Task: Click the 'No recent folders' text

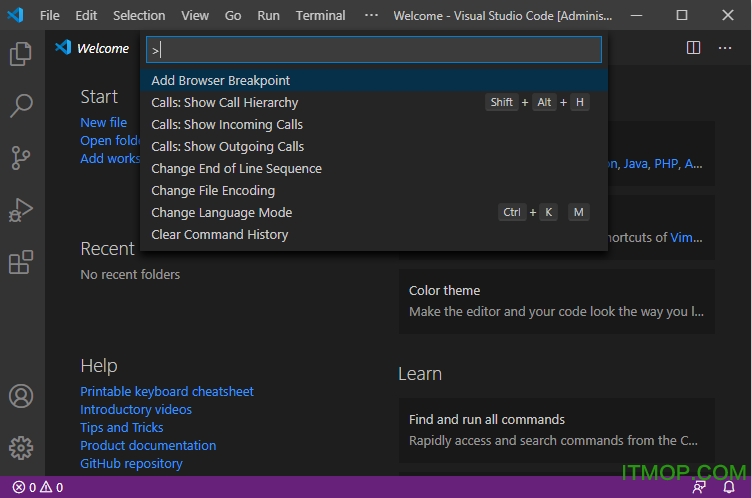Action: (130, 275)
